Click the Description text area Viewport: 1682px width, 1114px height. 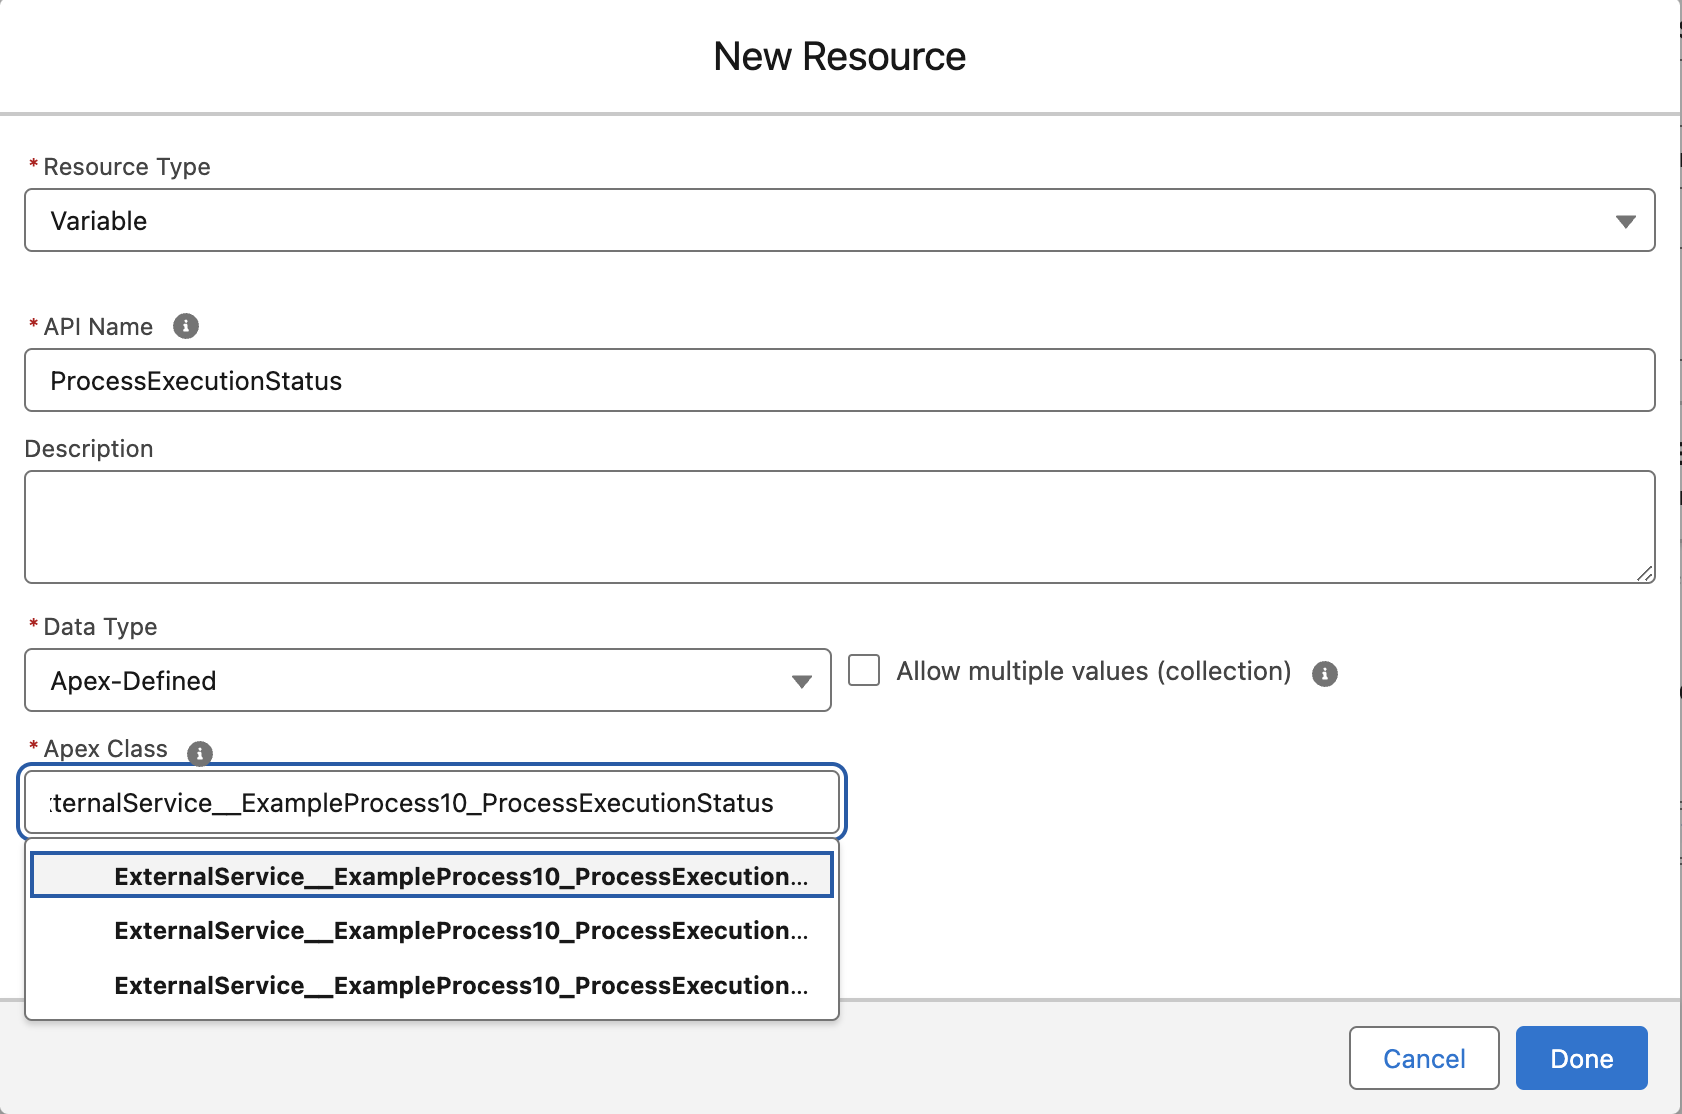(x=840, y=527)
